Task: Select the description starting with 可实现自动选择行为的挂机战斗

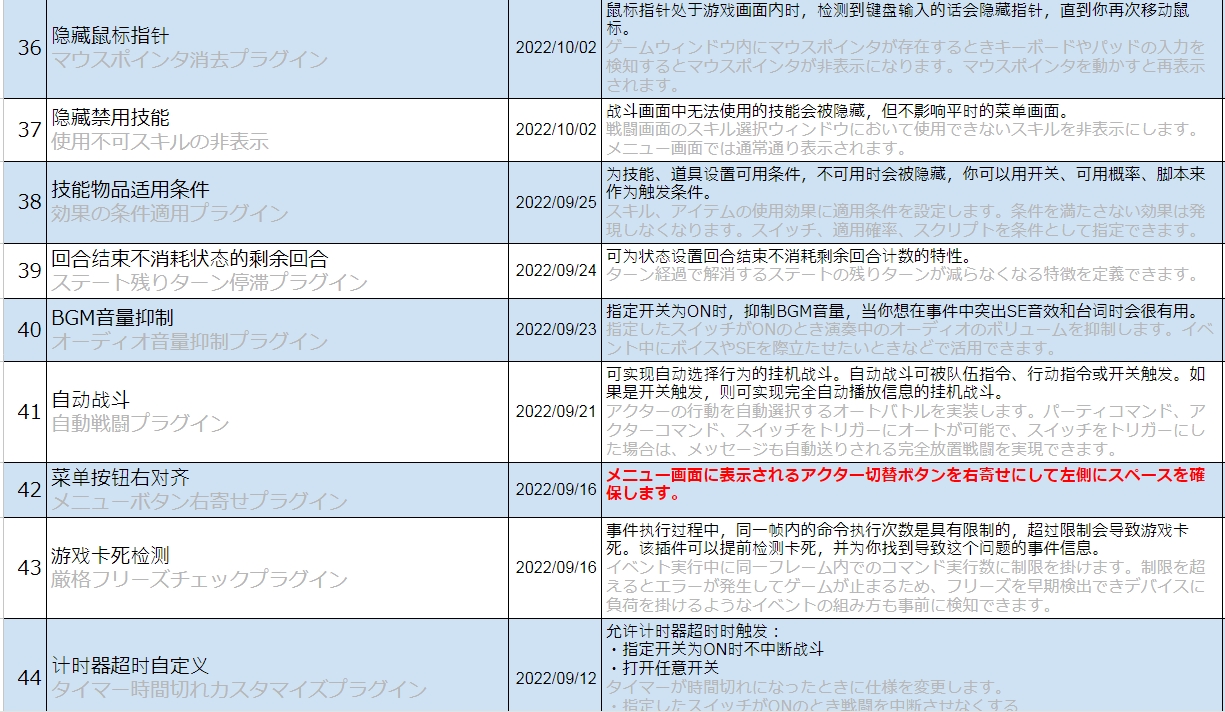Action: click(x=907, y=383)
